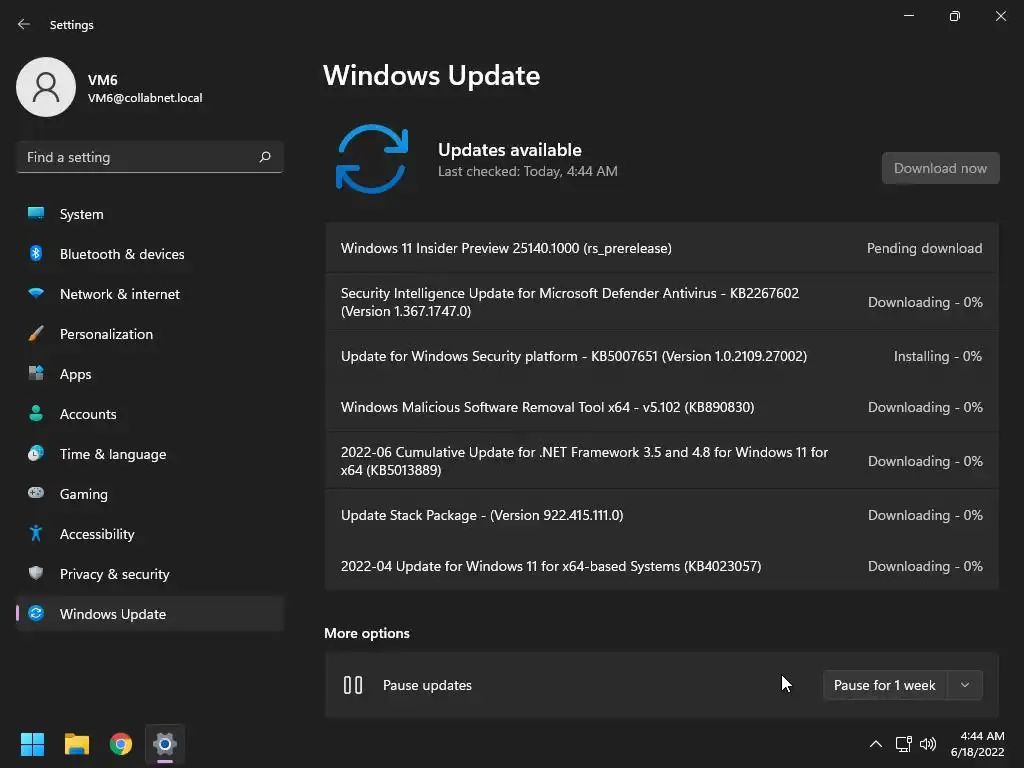Restore down the Settings window
1024x768 pixels.
coord(955,16)
